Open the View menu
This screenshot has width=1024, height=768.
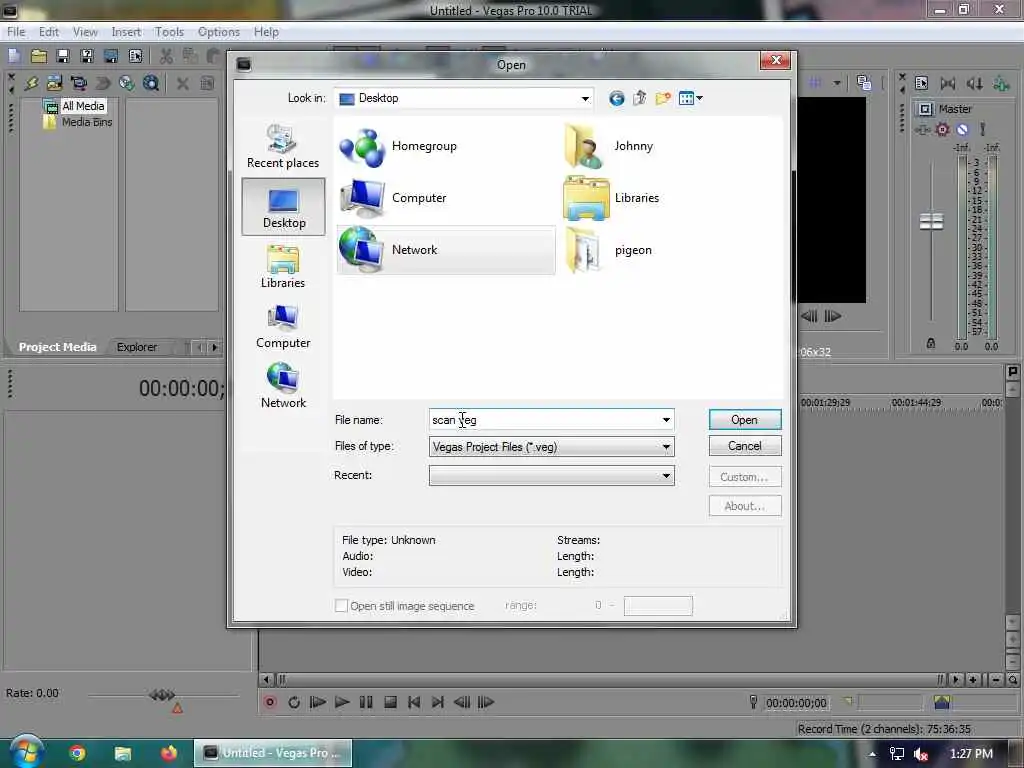pos(85,31)
